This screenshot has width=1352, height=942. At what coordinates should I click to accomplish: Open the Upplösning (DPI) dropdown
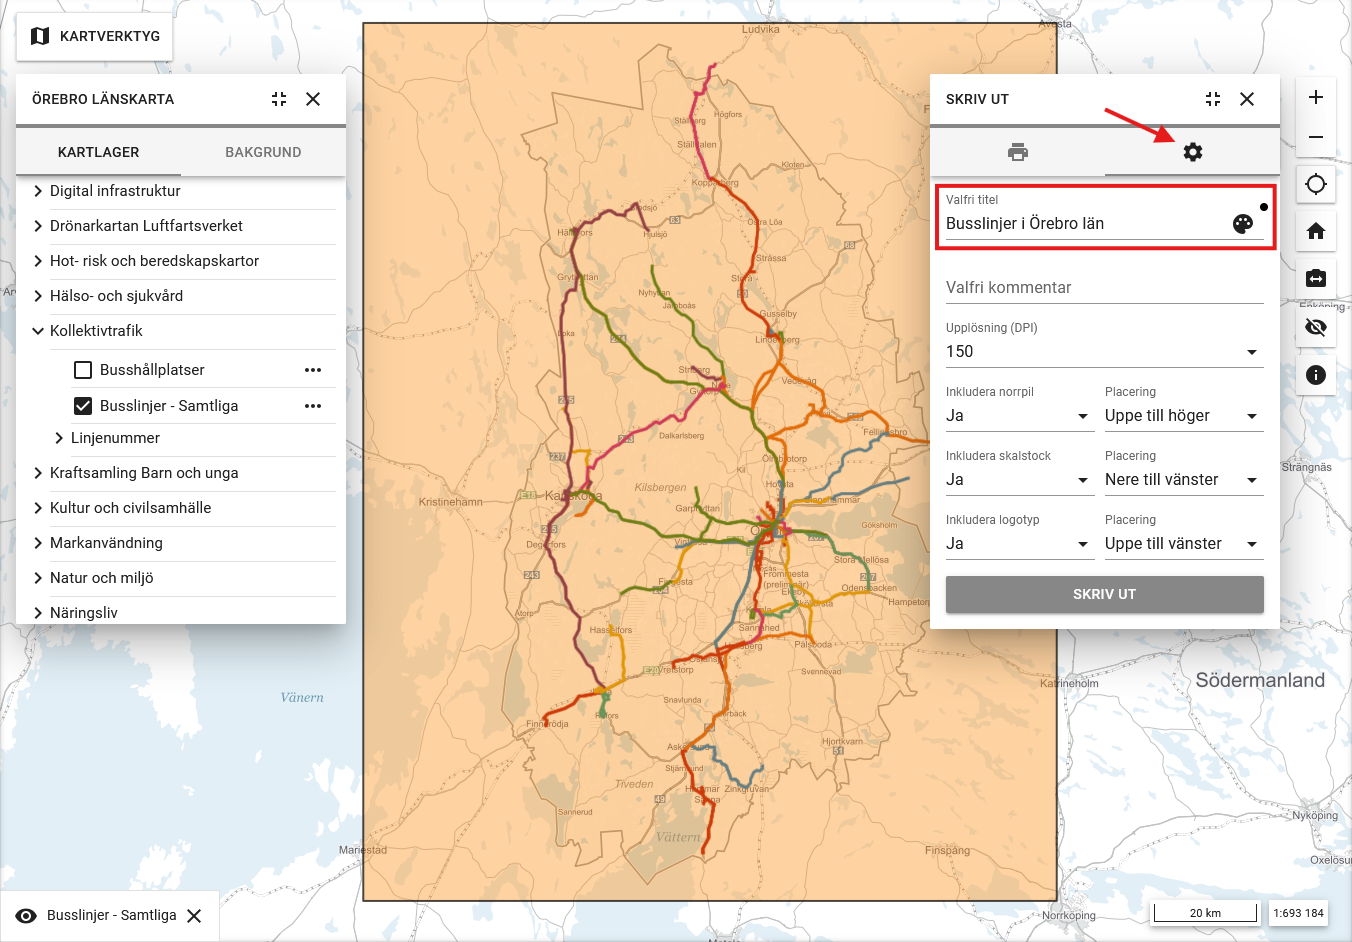coord(1104,352)
